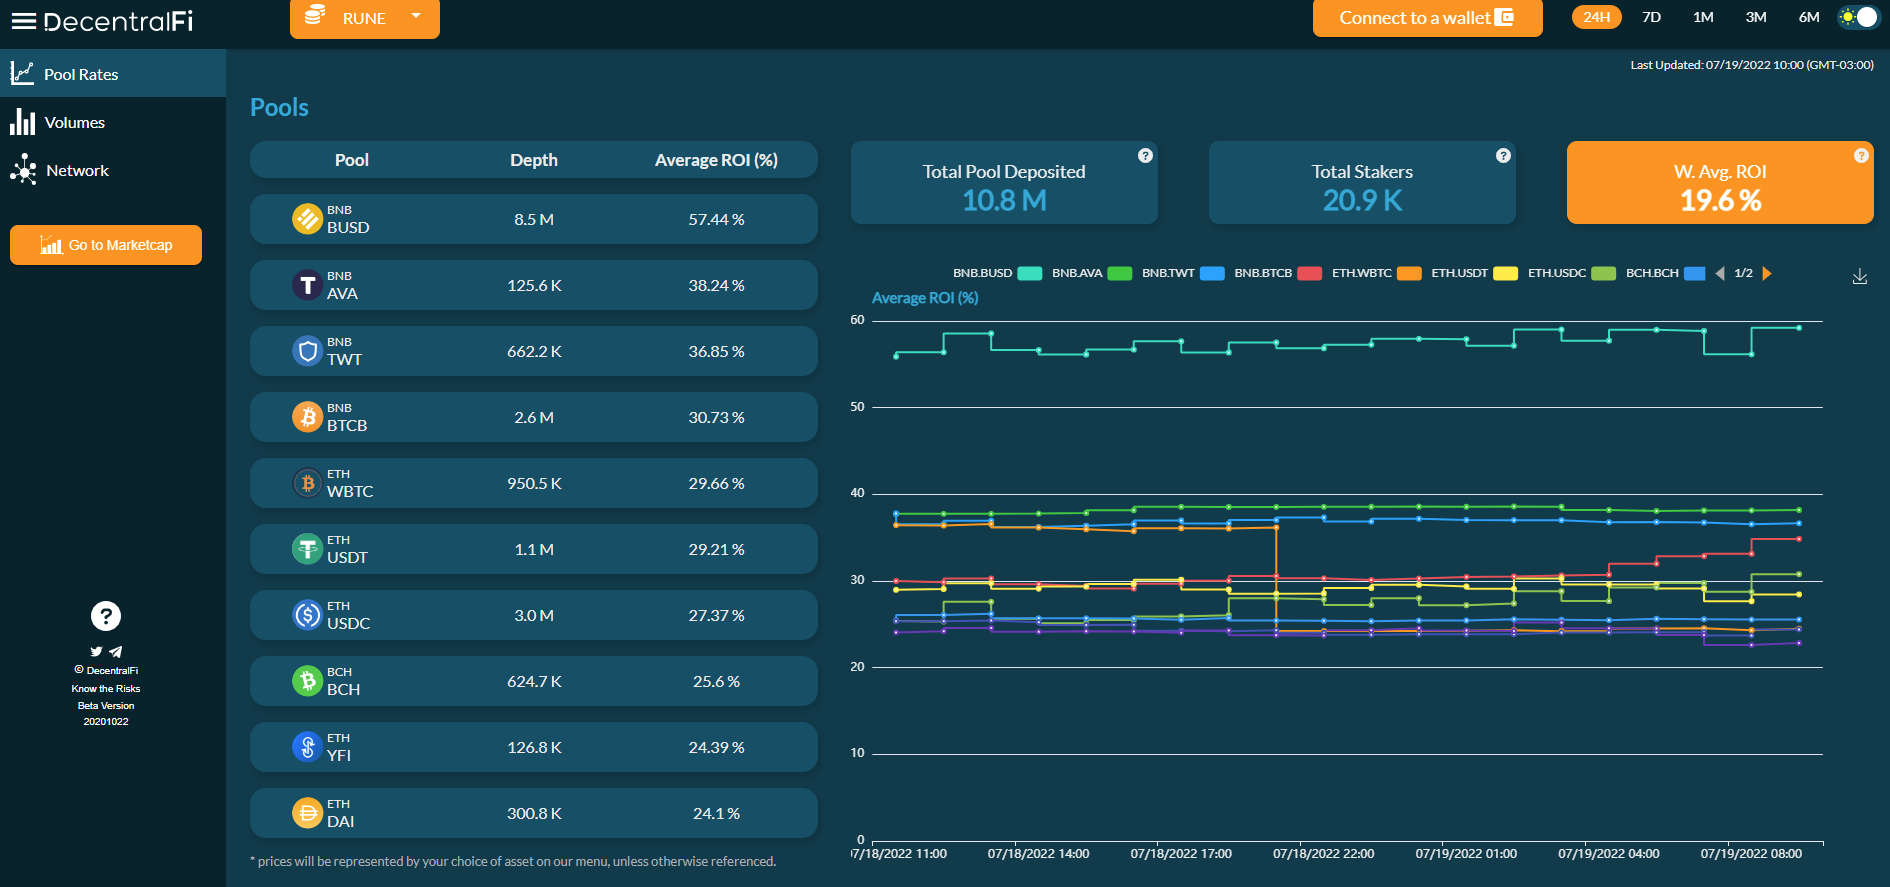The height and width of the screenshot is (887, 1890).
Task: Click the 300.8 K depth of DAI
Action: (x=534, y=813)
